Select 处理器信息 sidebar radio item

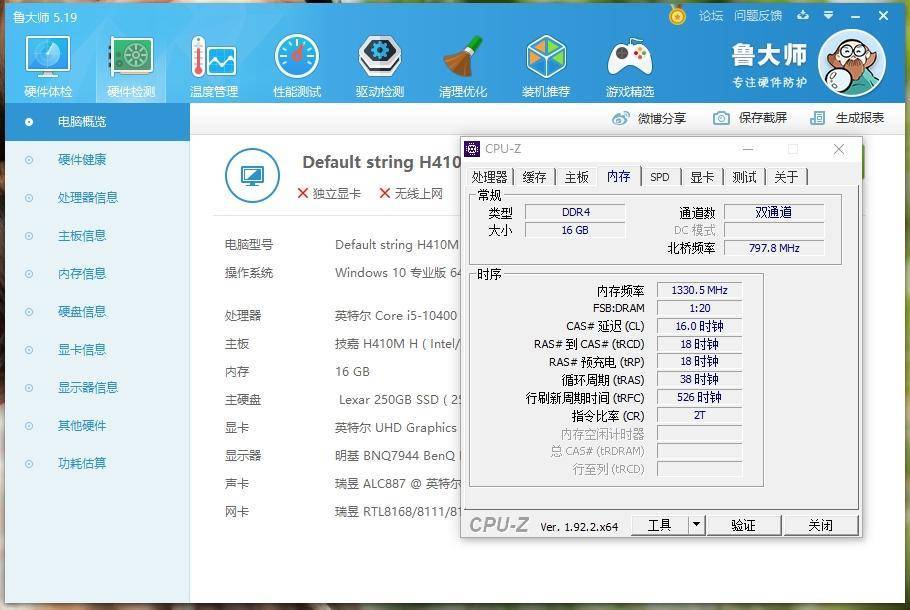(29, 198)
